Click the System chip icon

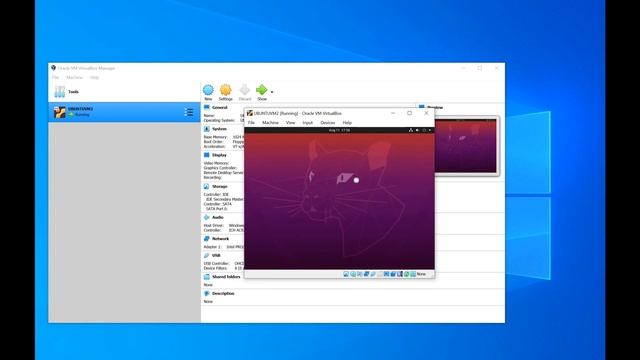click(x=207, y=129)
